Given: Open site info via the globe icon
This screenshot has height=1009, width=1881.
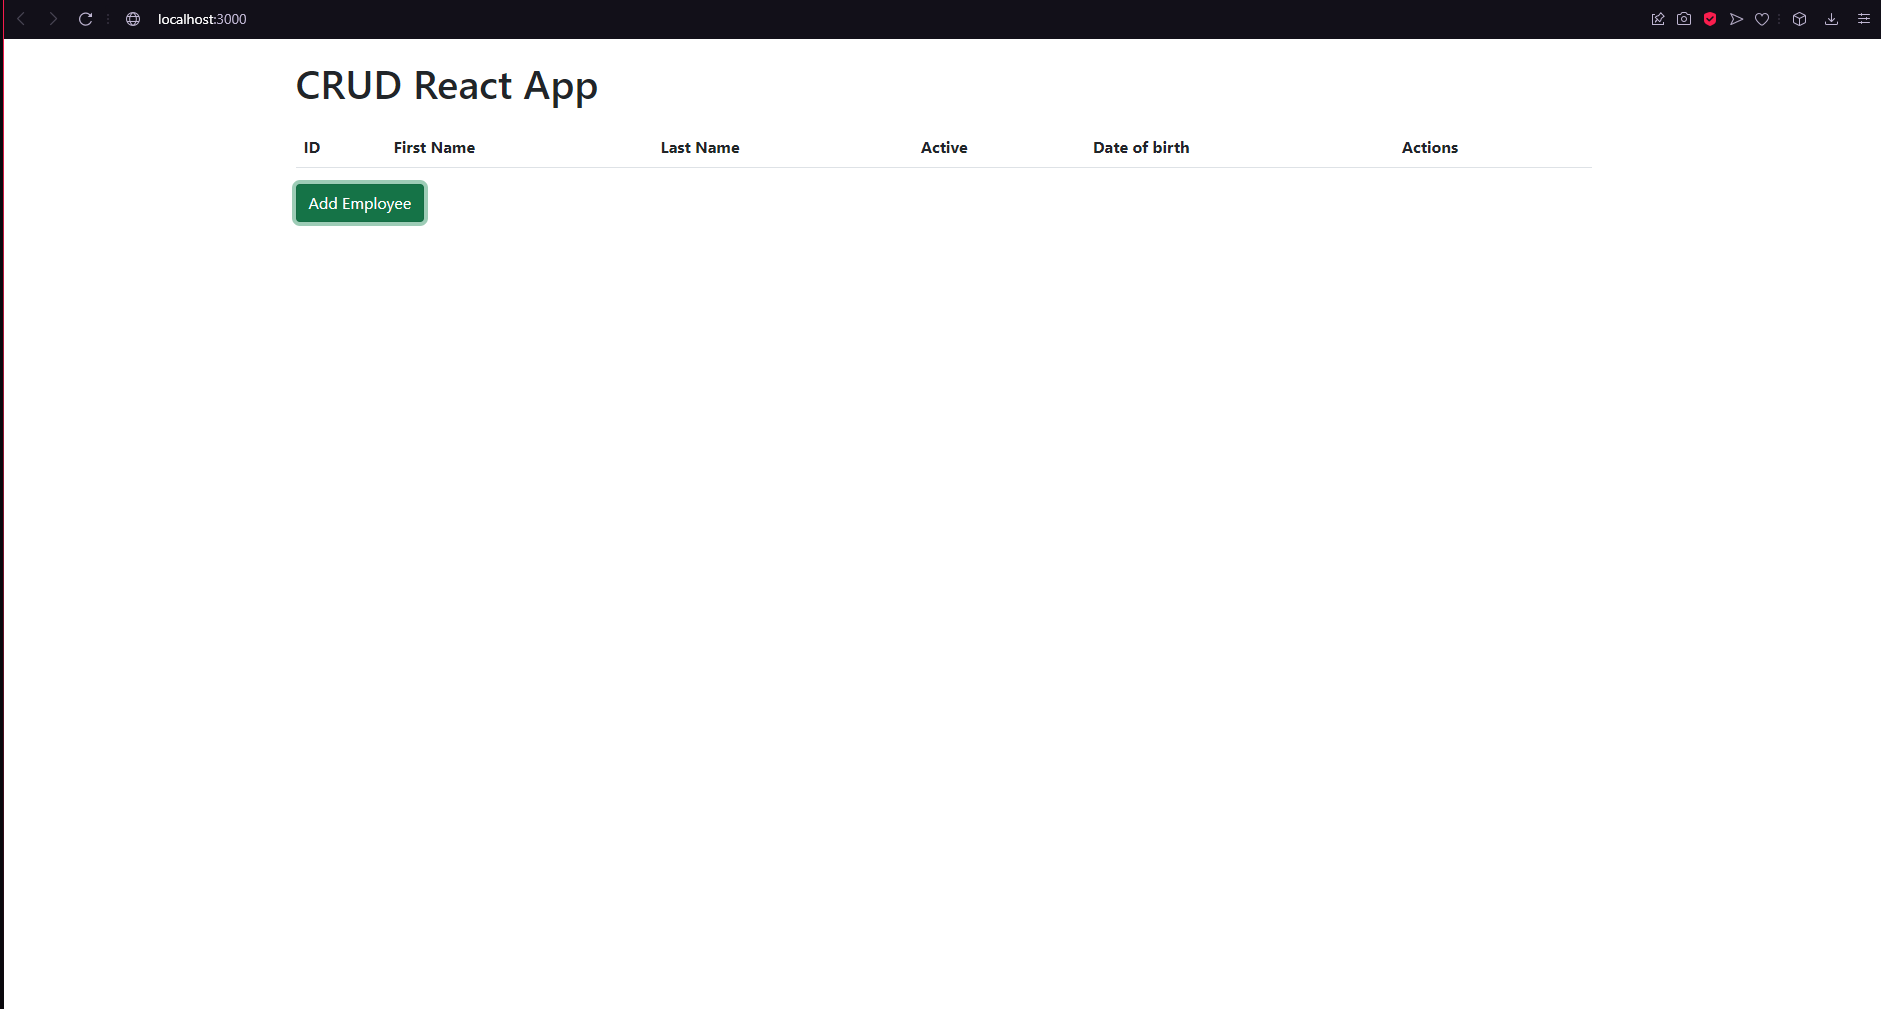Looking at the screenshot, I should pyautogui.click(x=133, y=19).
